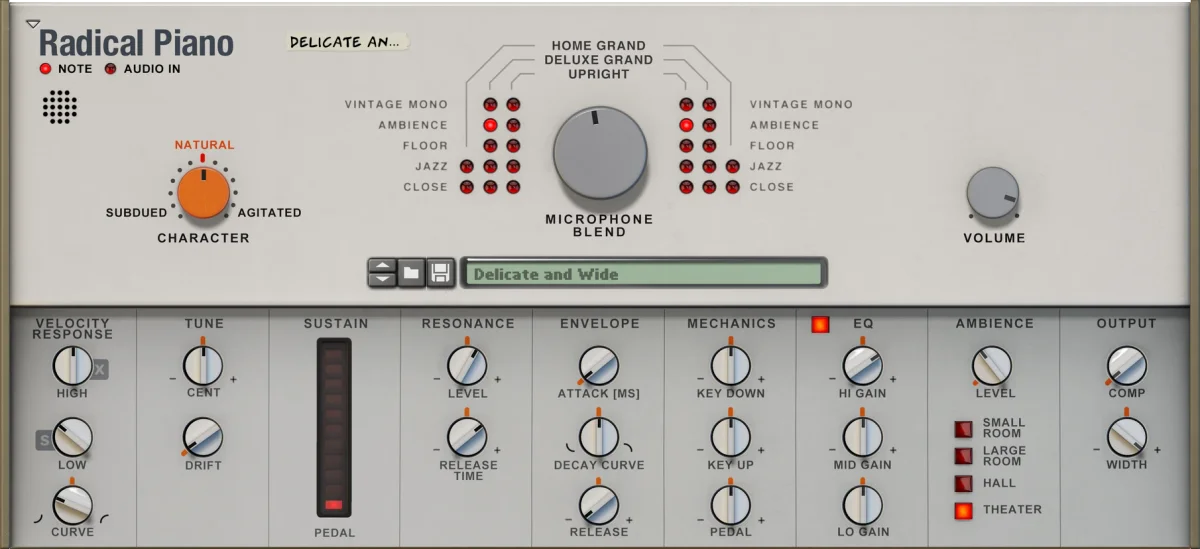This screenshot has height=549, width=1200.
Task: Open the patch browser folder icon
Action: [x=412, y=273]
